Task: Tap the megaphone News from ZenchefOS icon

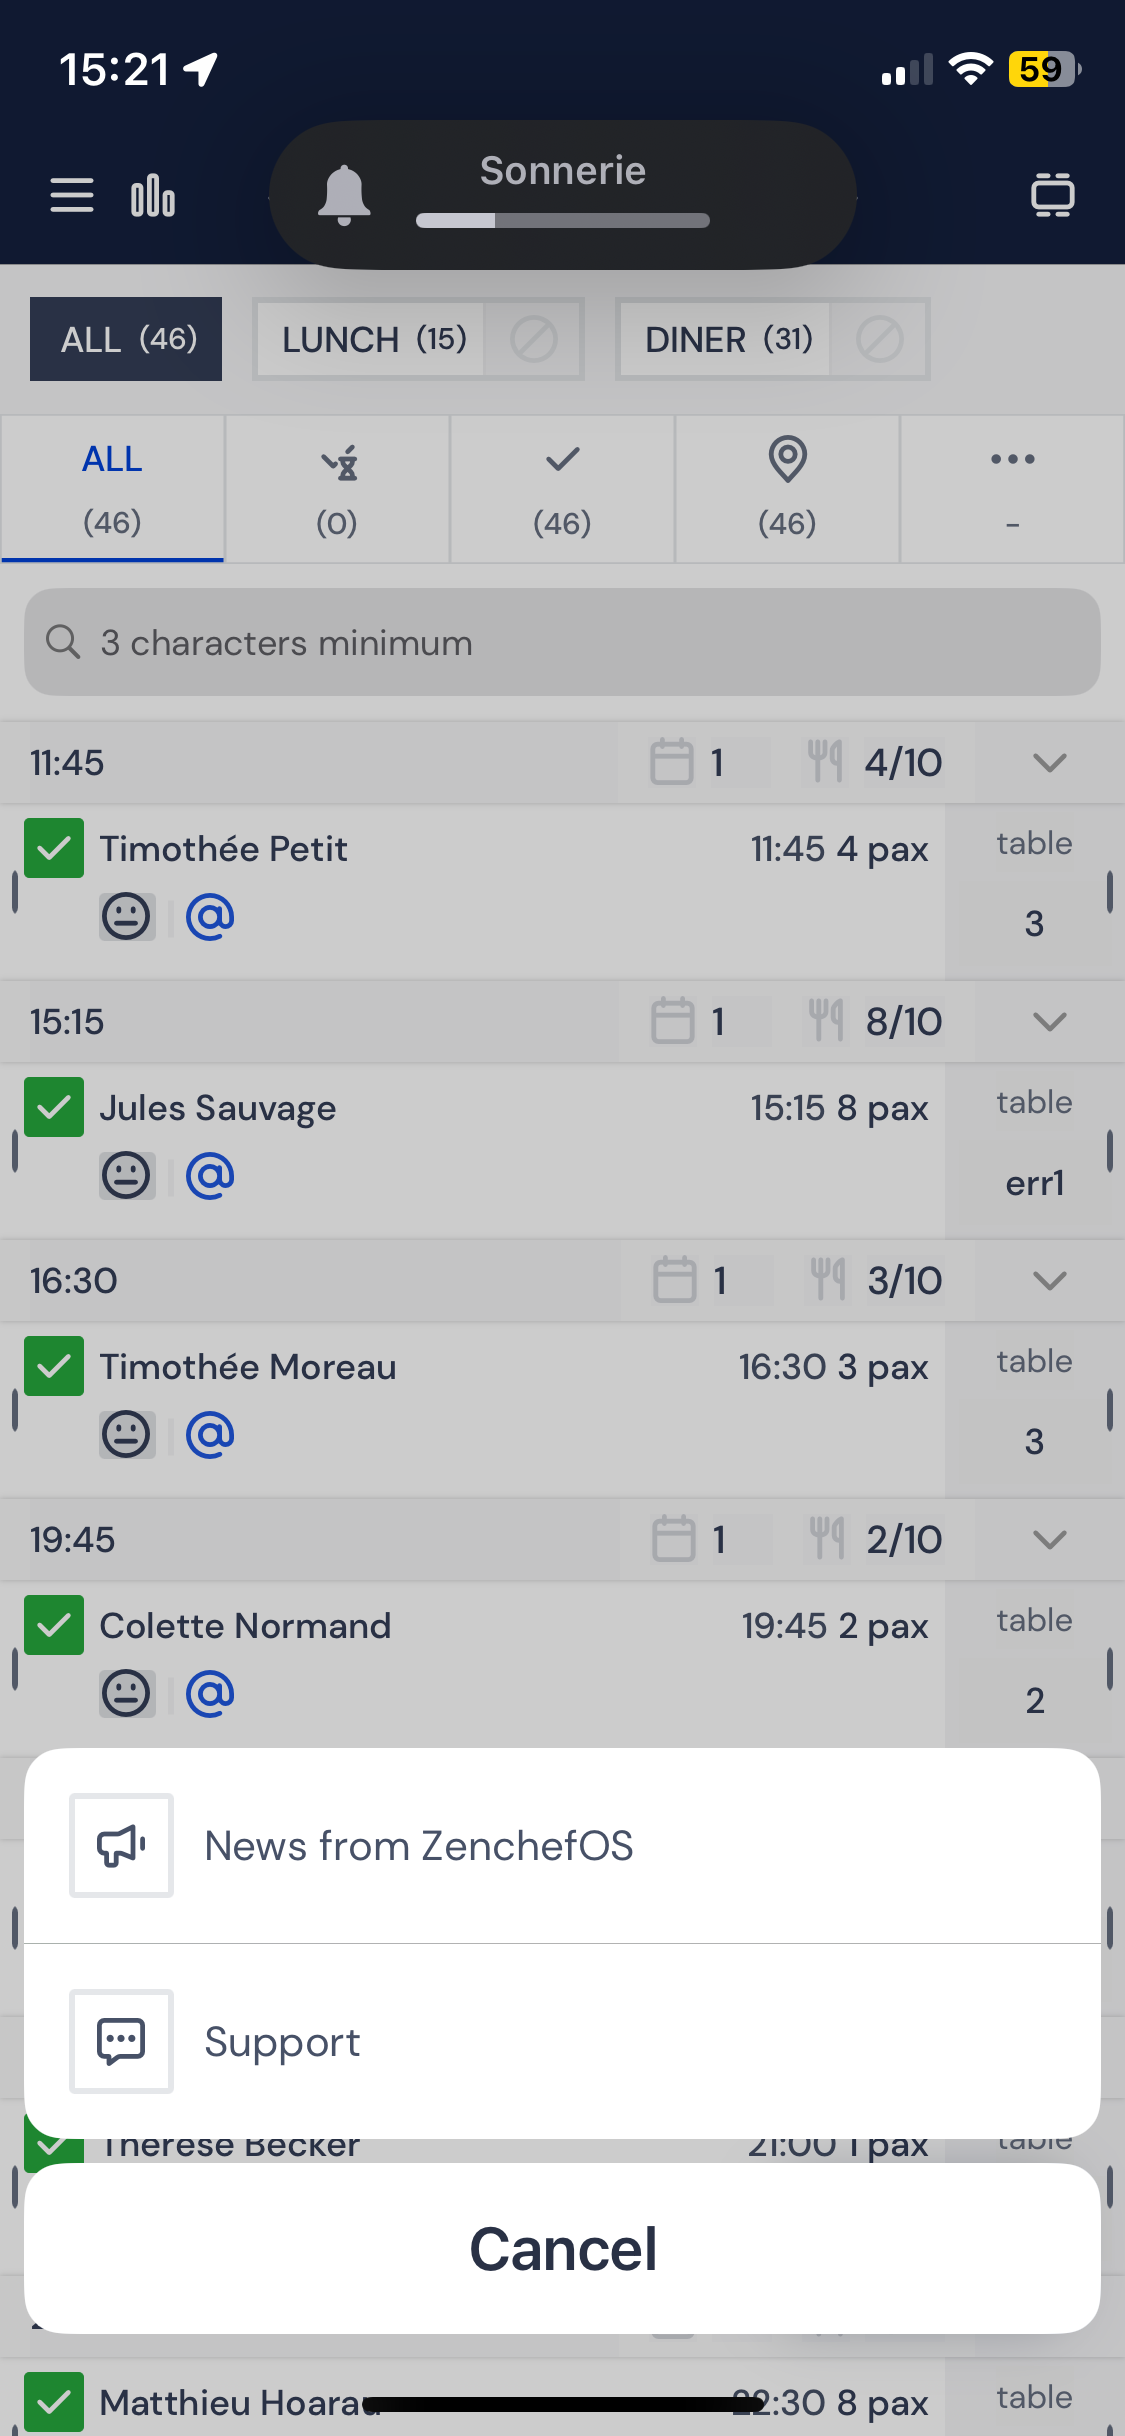Action: click(x=121, y=1845)
